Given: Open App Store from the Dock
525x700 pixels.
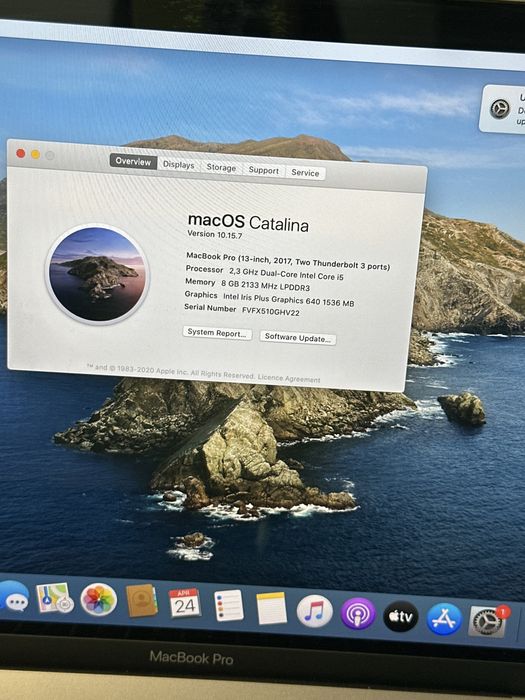Looking at the screenshot, I should [x=444, y=619].
